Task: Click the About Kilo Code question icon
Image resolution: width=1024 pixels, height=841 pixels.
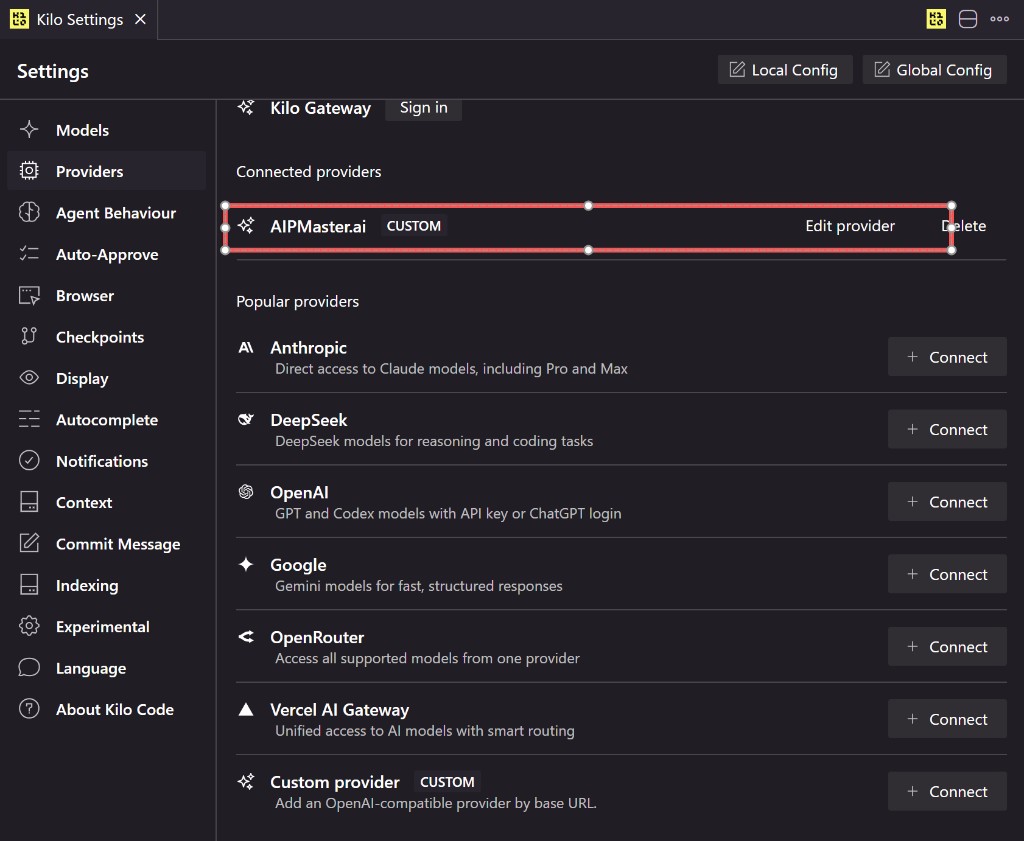Action: 29,708
